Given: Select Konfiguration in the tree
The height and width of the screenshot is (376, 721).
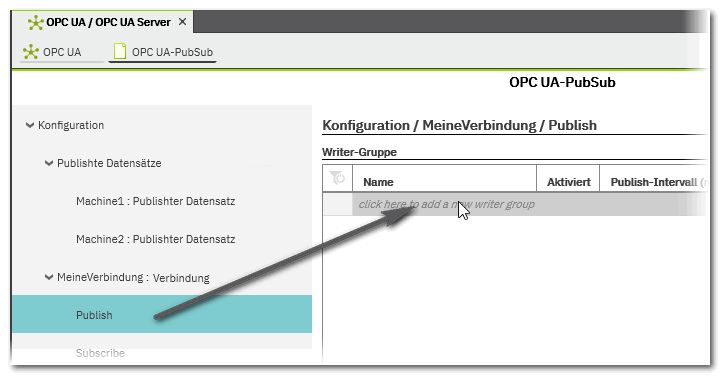Looking at the screenshot, I should coord(71,125).
